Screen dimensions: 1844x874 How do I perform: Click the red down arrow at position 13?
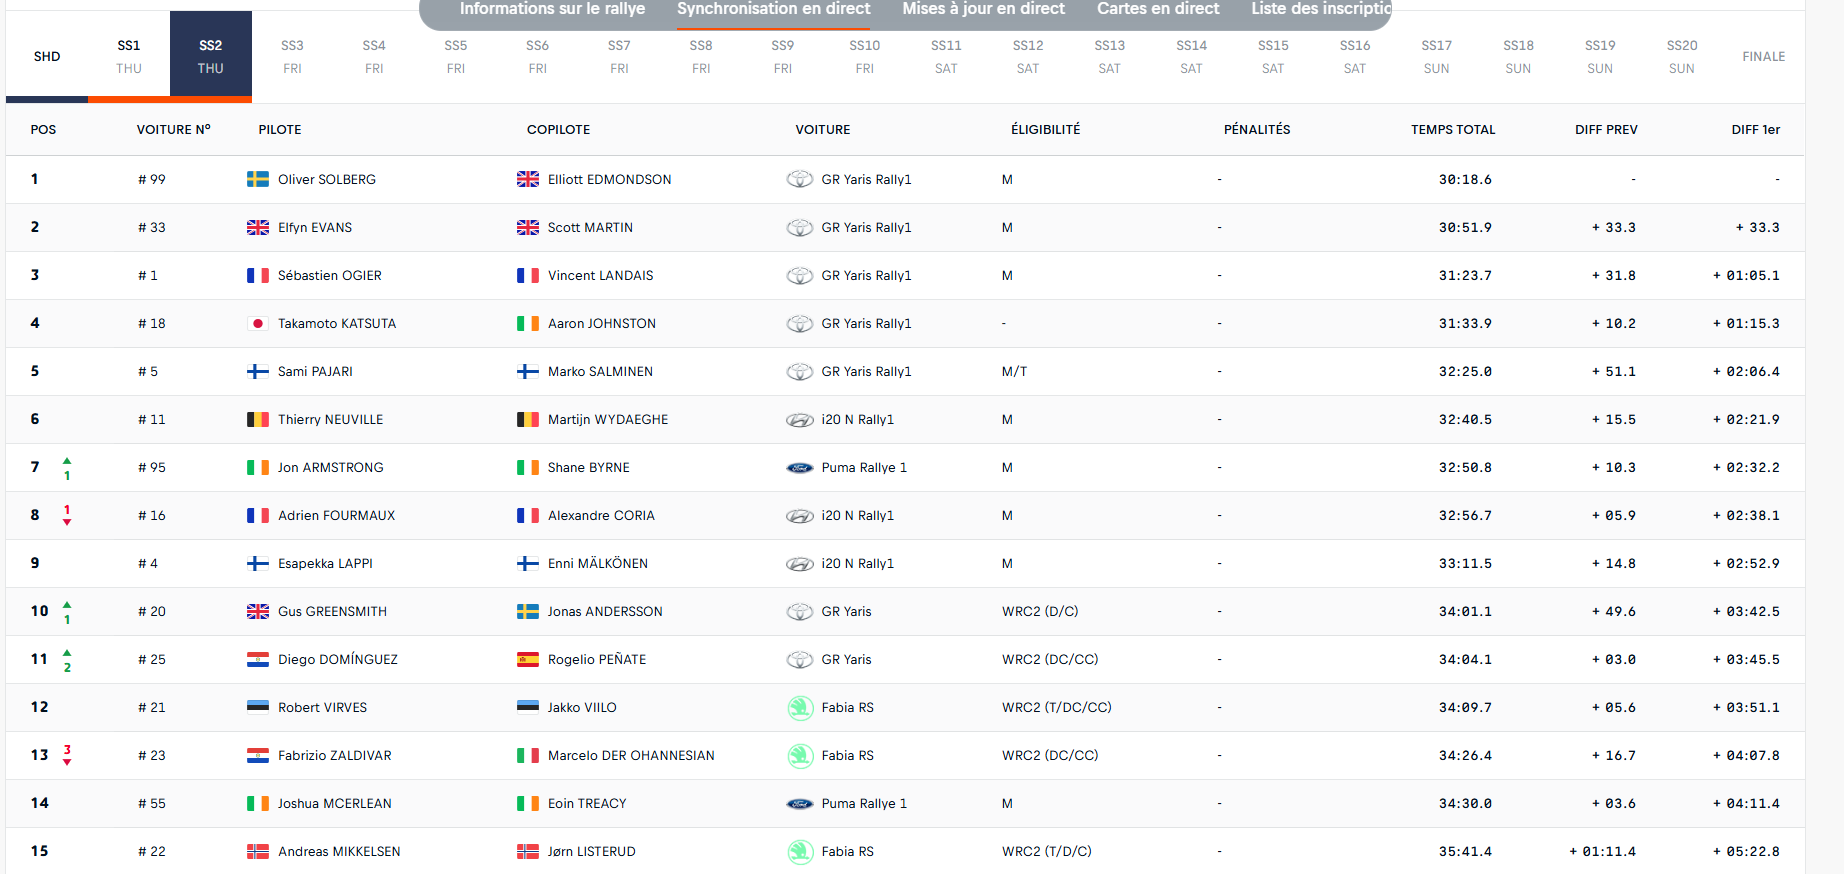point(67,762)
